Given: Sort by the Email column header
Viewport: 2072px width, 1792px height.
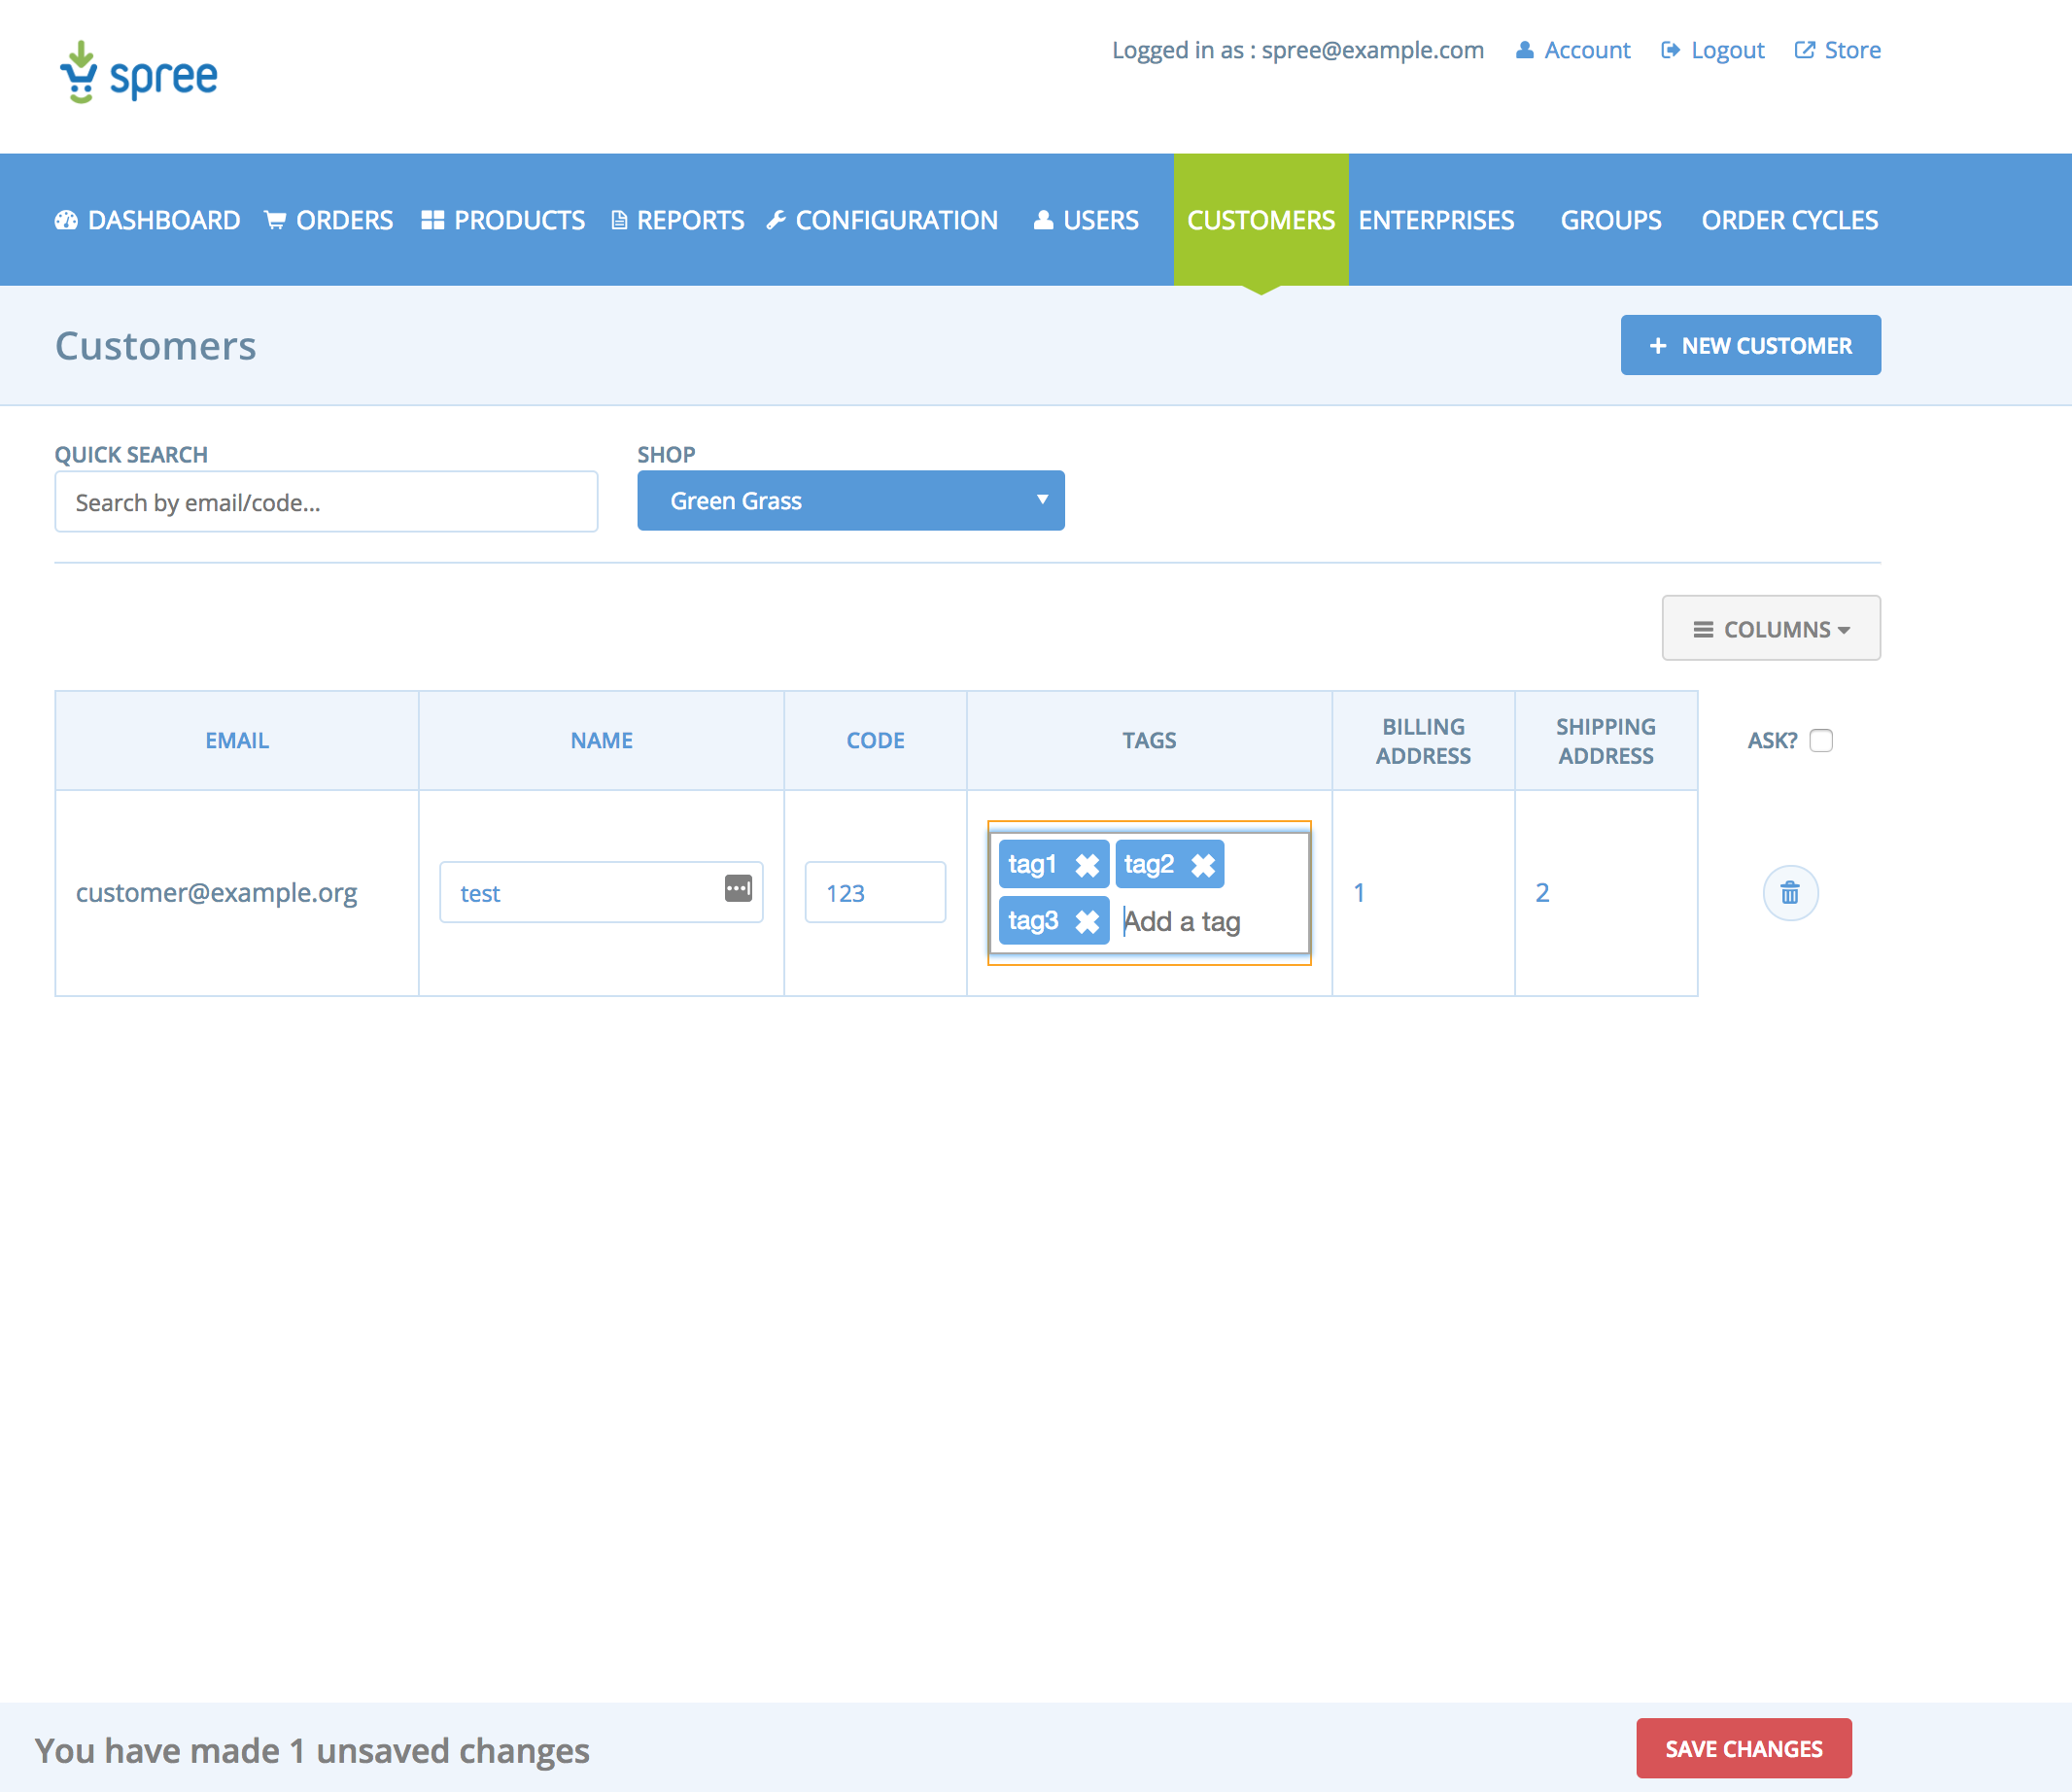Looking at the screenshot, I should point(237,741).
